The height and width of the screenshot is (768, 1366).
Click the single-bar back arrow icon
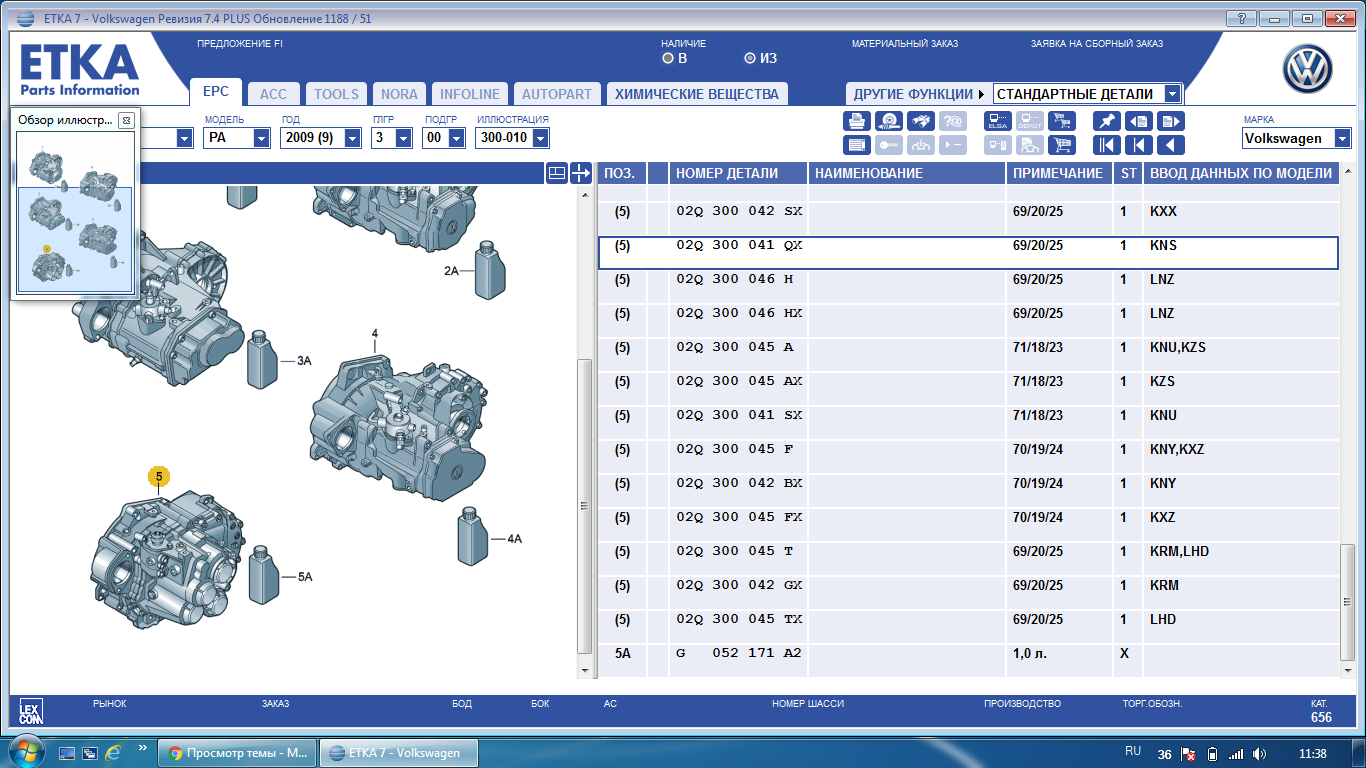click(1138, 145)
